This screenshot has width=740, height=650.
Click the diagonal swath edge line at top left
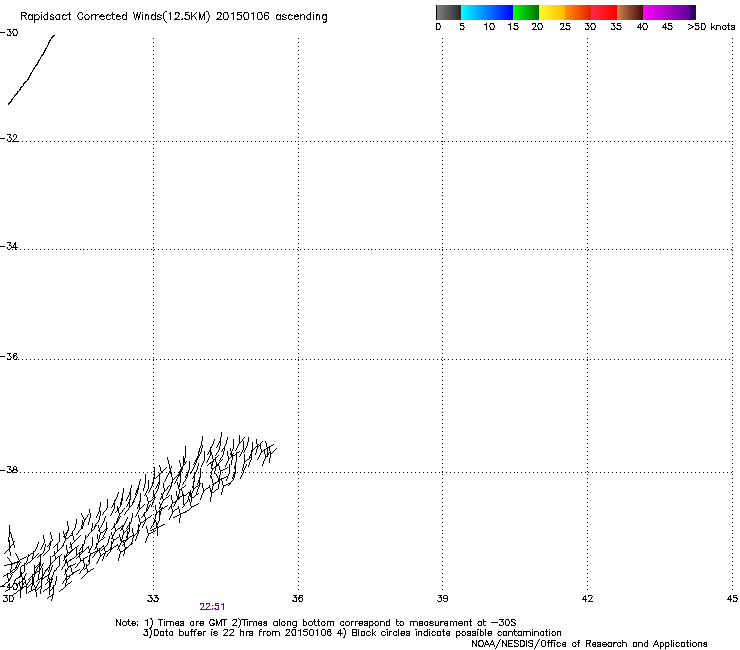[31, 69]
